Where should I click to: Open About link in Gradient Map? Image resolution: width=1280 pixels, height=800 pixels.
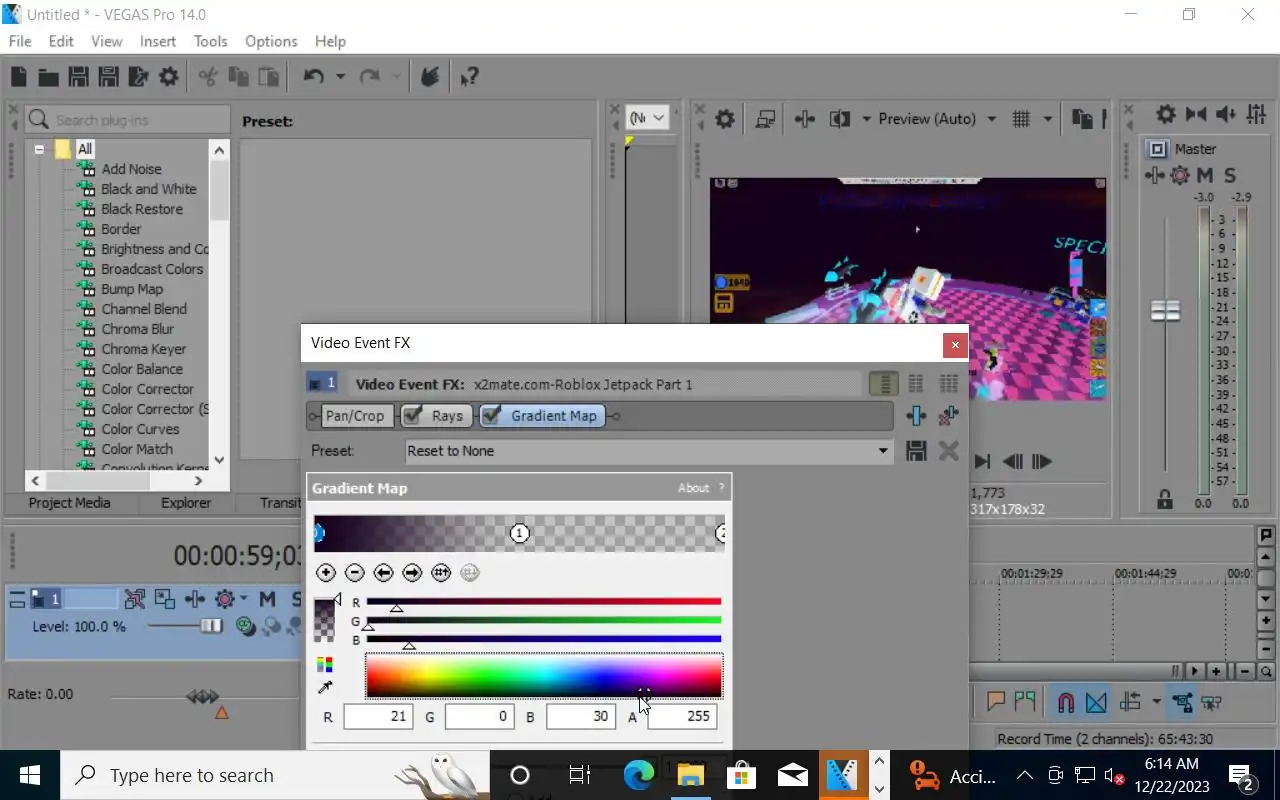(693, 488)
